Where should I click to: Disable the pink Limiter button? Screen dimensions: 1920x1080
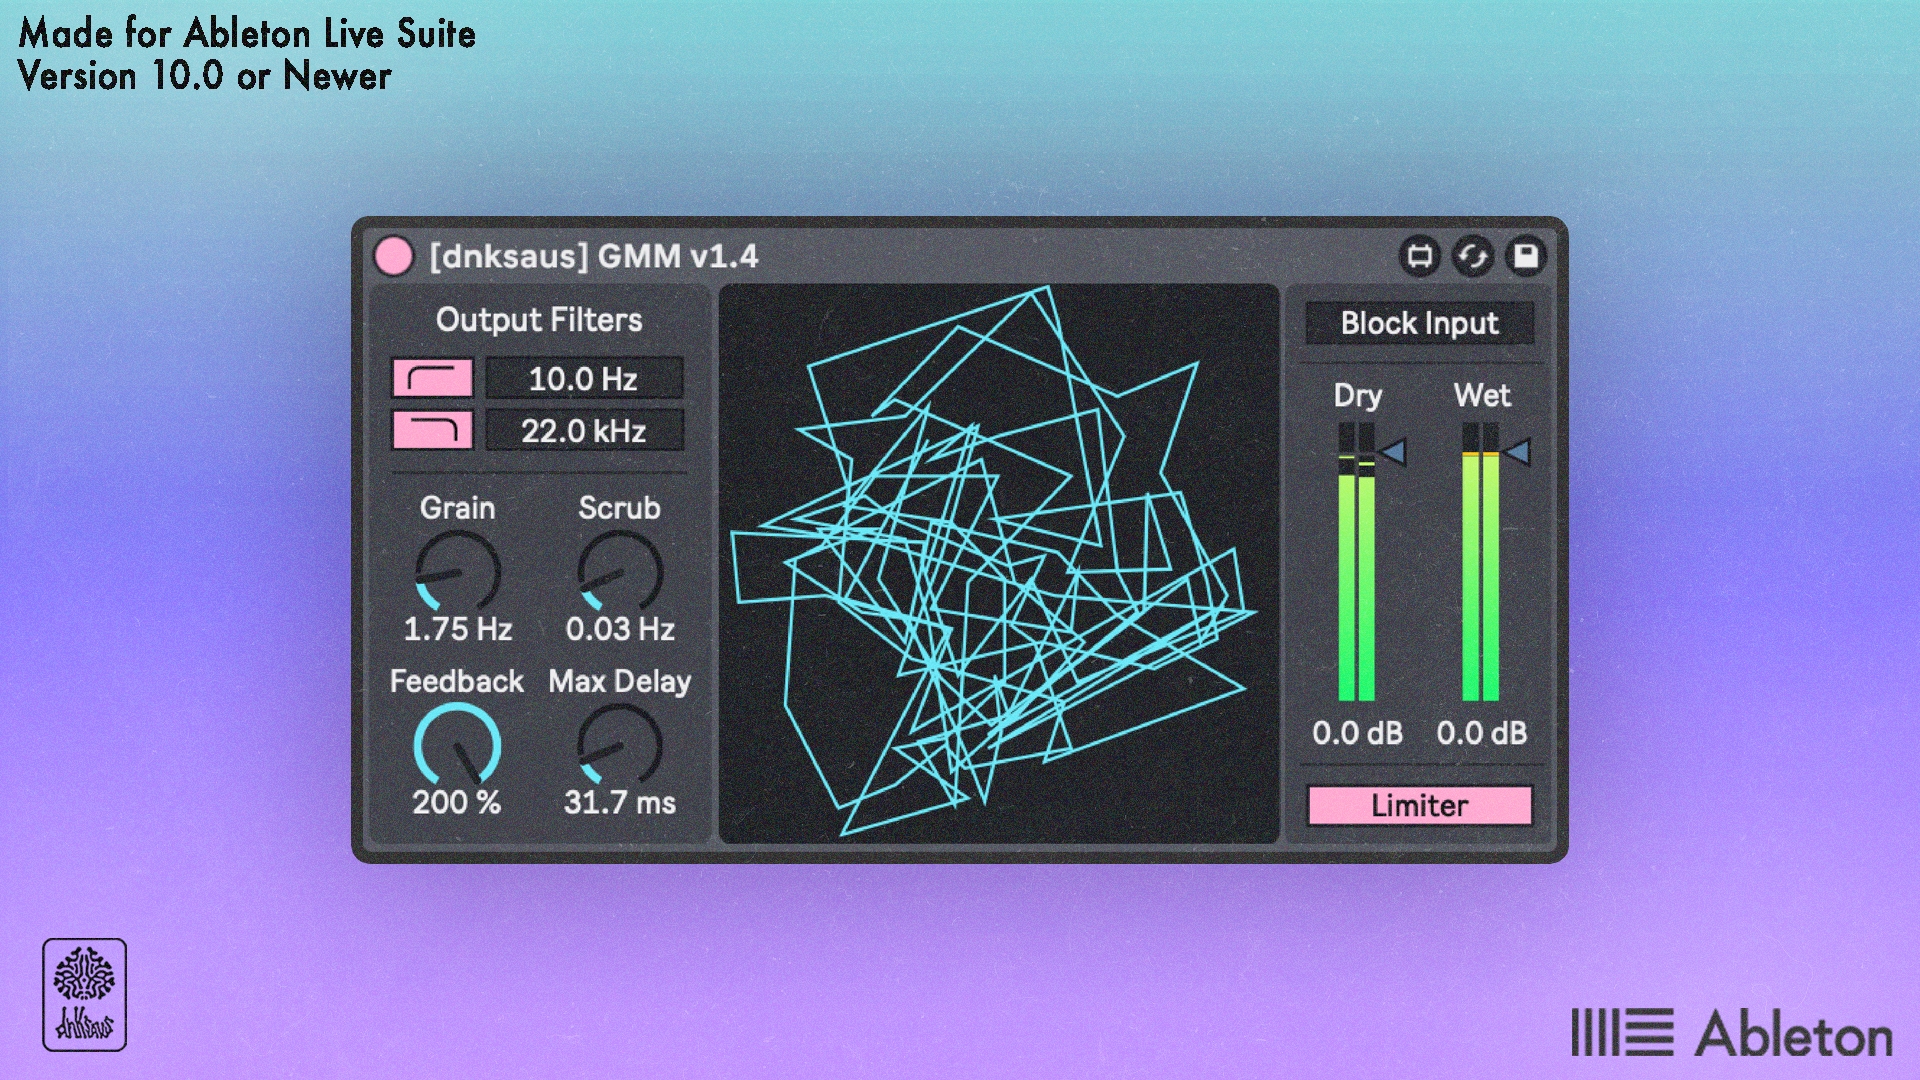point(1419,805)
